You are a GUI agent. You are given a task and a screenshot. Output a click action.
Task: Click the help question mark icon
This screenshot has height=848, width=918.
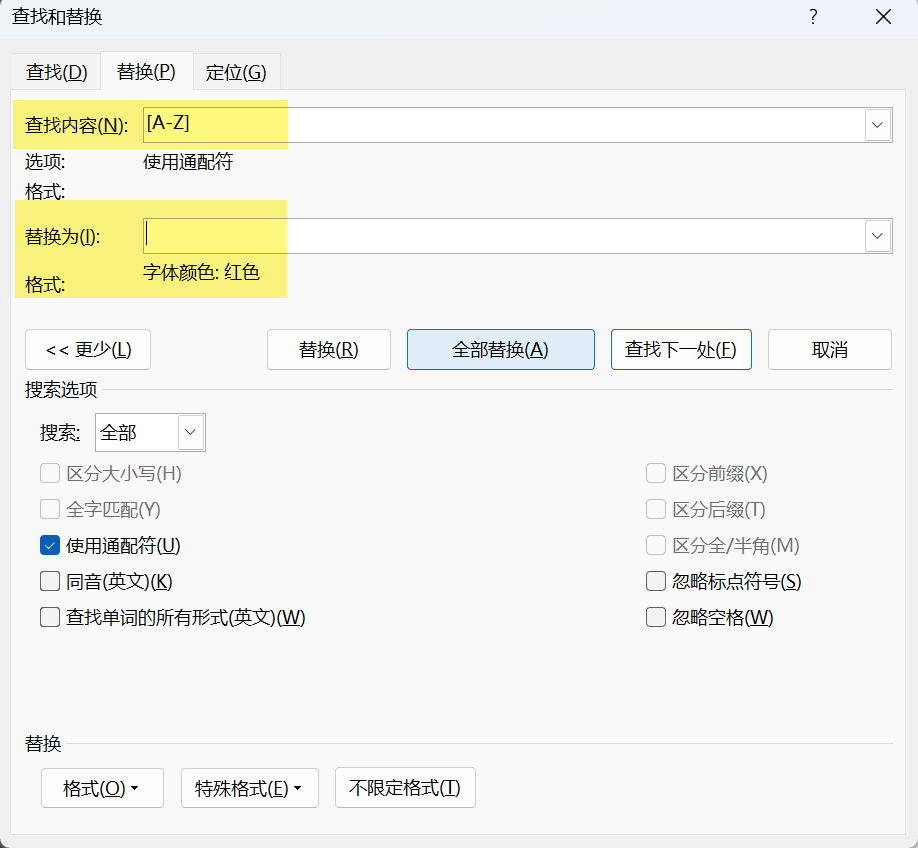coord(813,16)
